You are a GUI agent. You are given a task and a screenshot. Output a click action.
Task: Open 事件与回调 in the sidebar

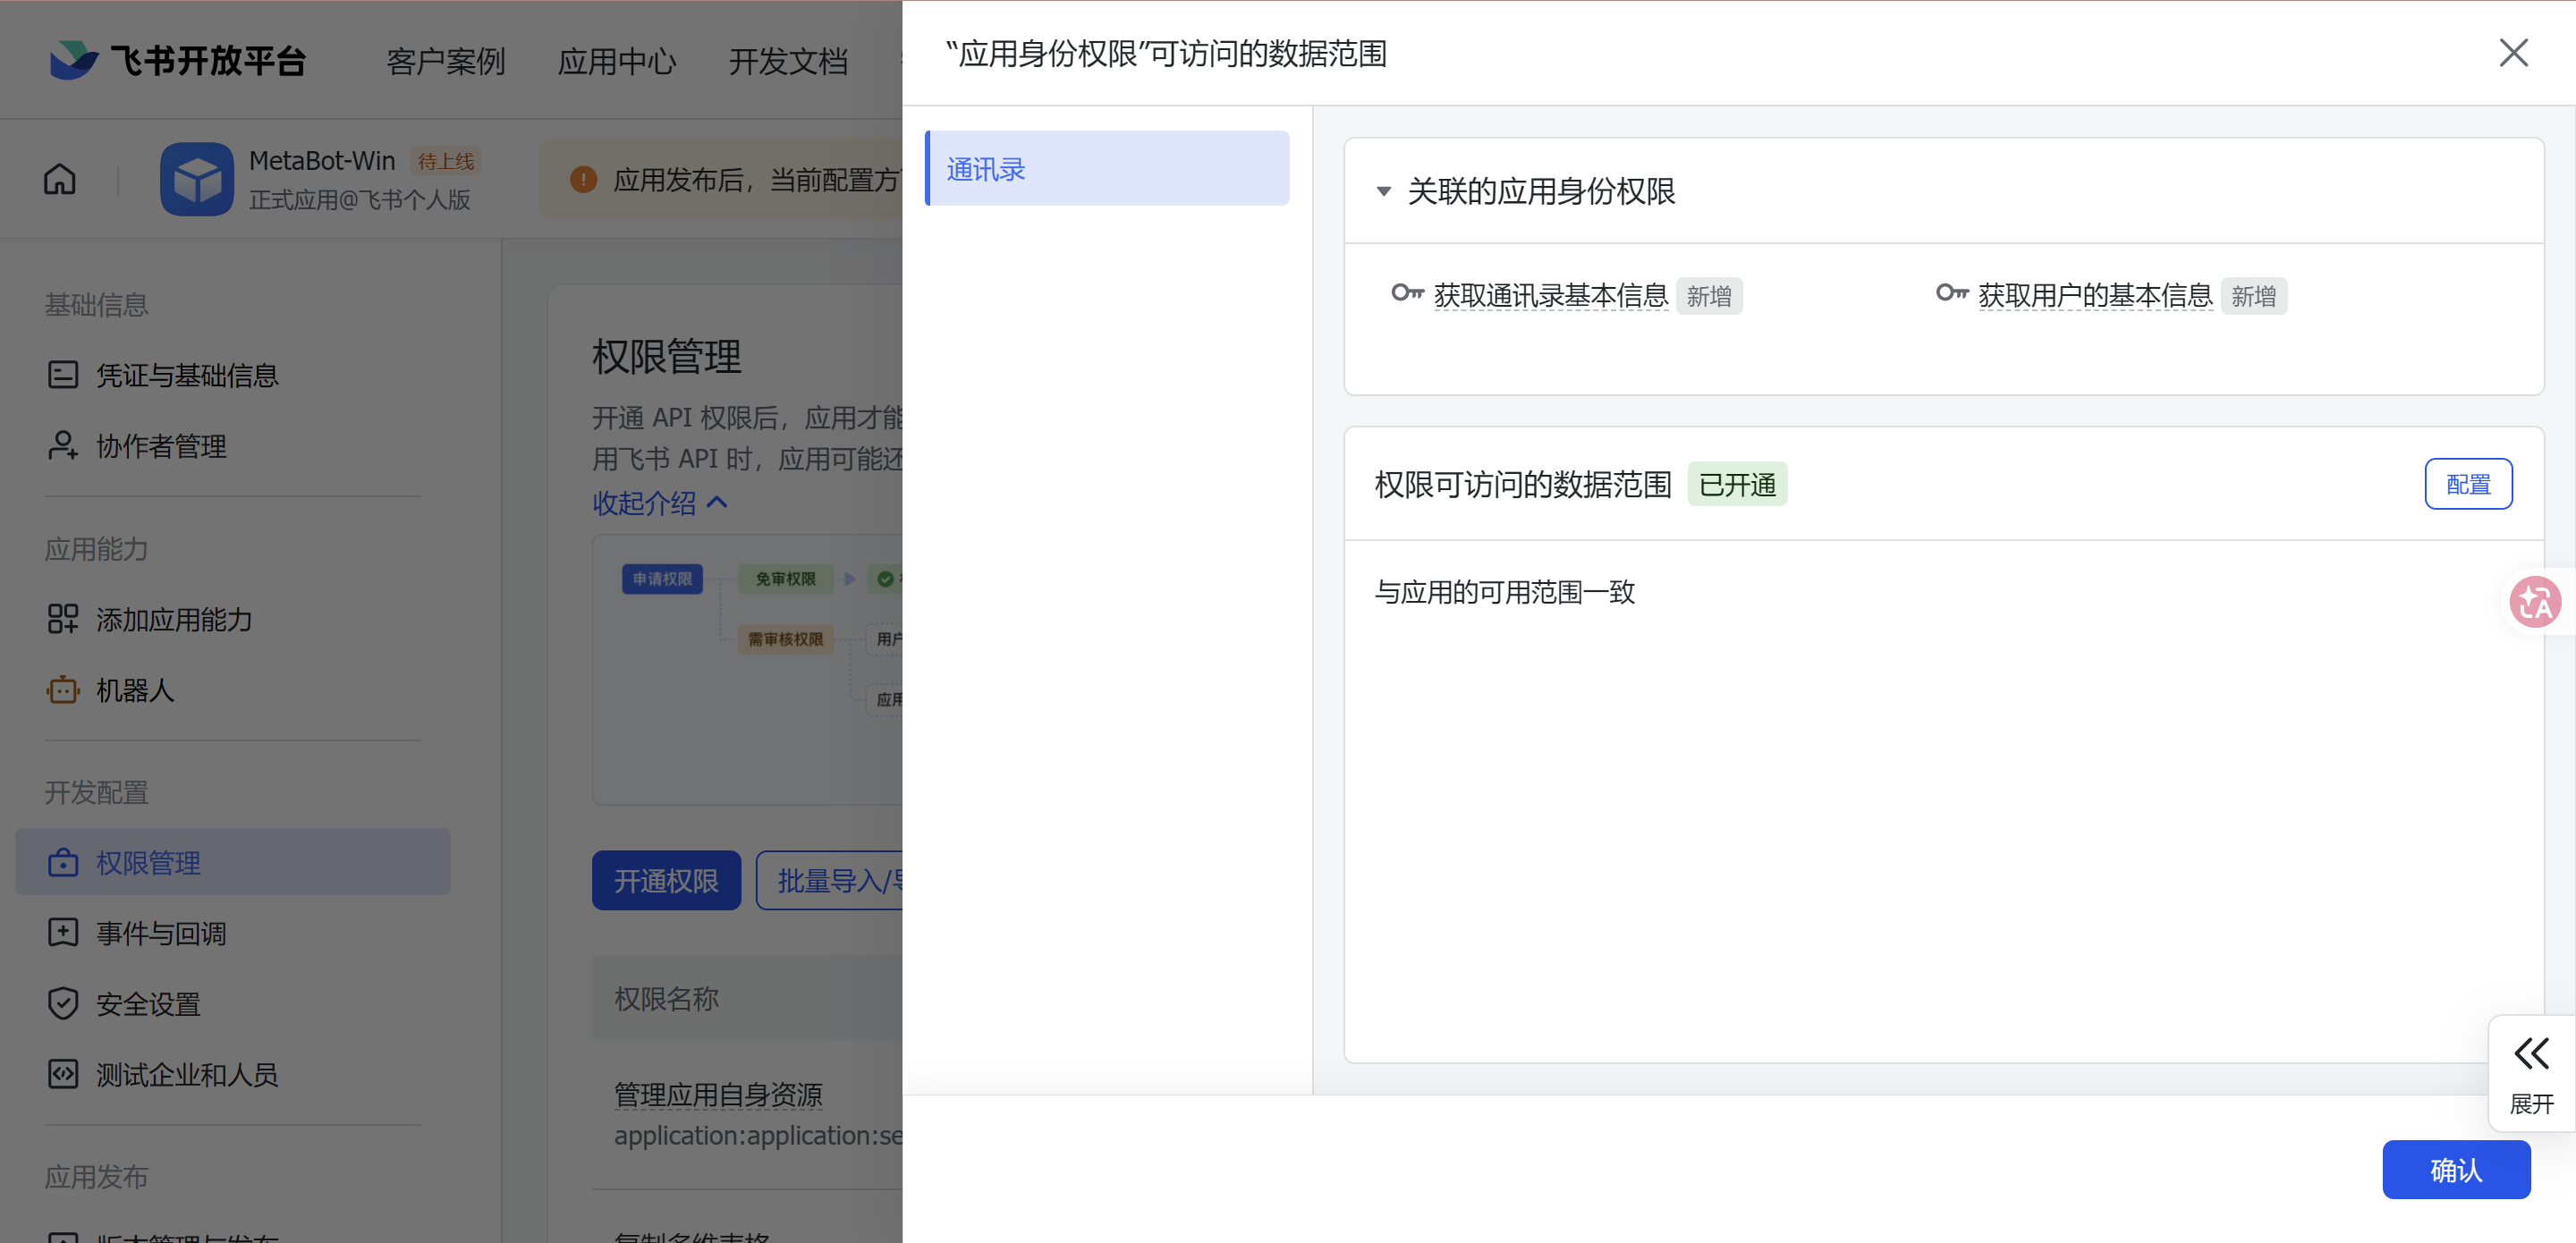click(161, 933)
